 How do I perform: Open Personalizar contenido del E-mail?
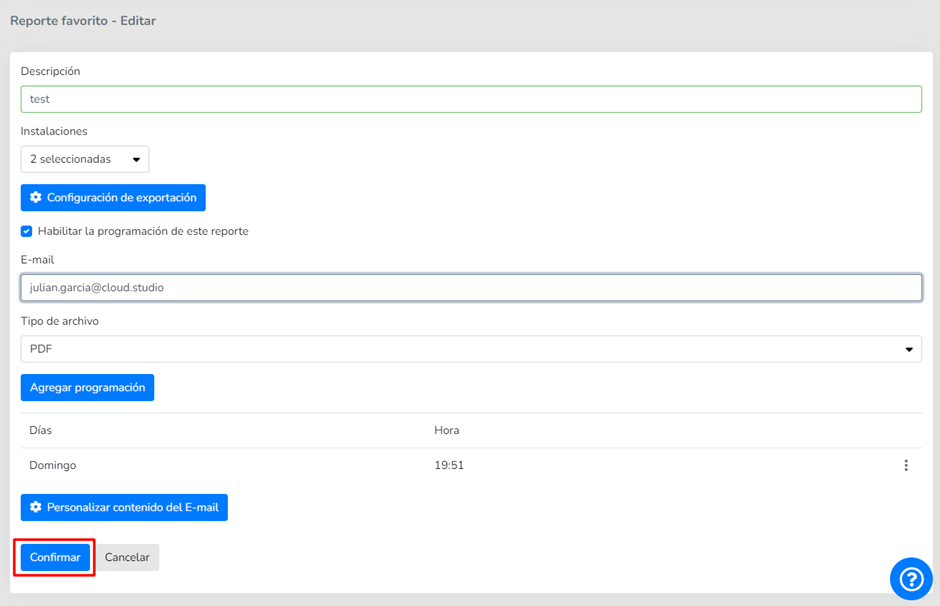[124, 508]
